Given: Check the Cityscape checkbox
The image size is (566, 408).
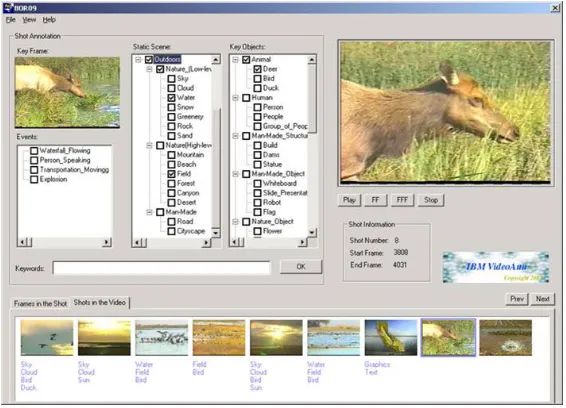Looking at the screenshot, I should 171,231.
